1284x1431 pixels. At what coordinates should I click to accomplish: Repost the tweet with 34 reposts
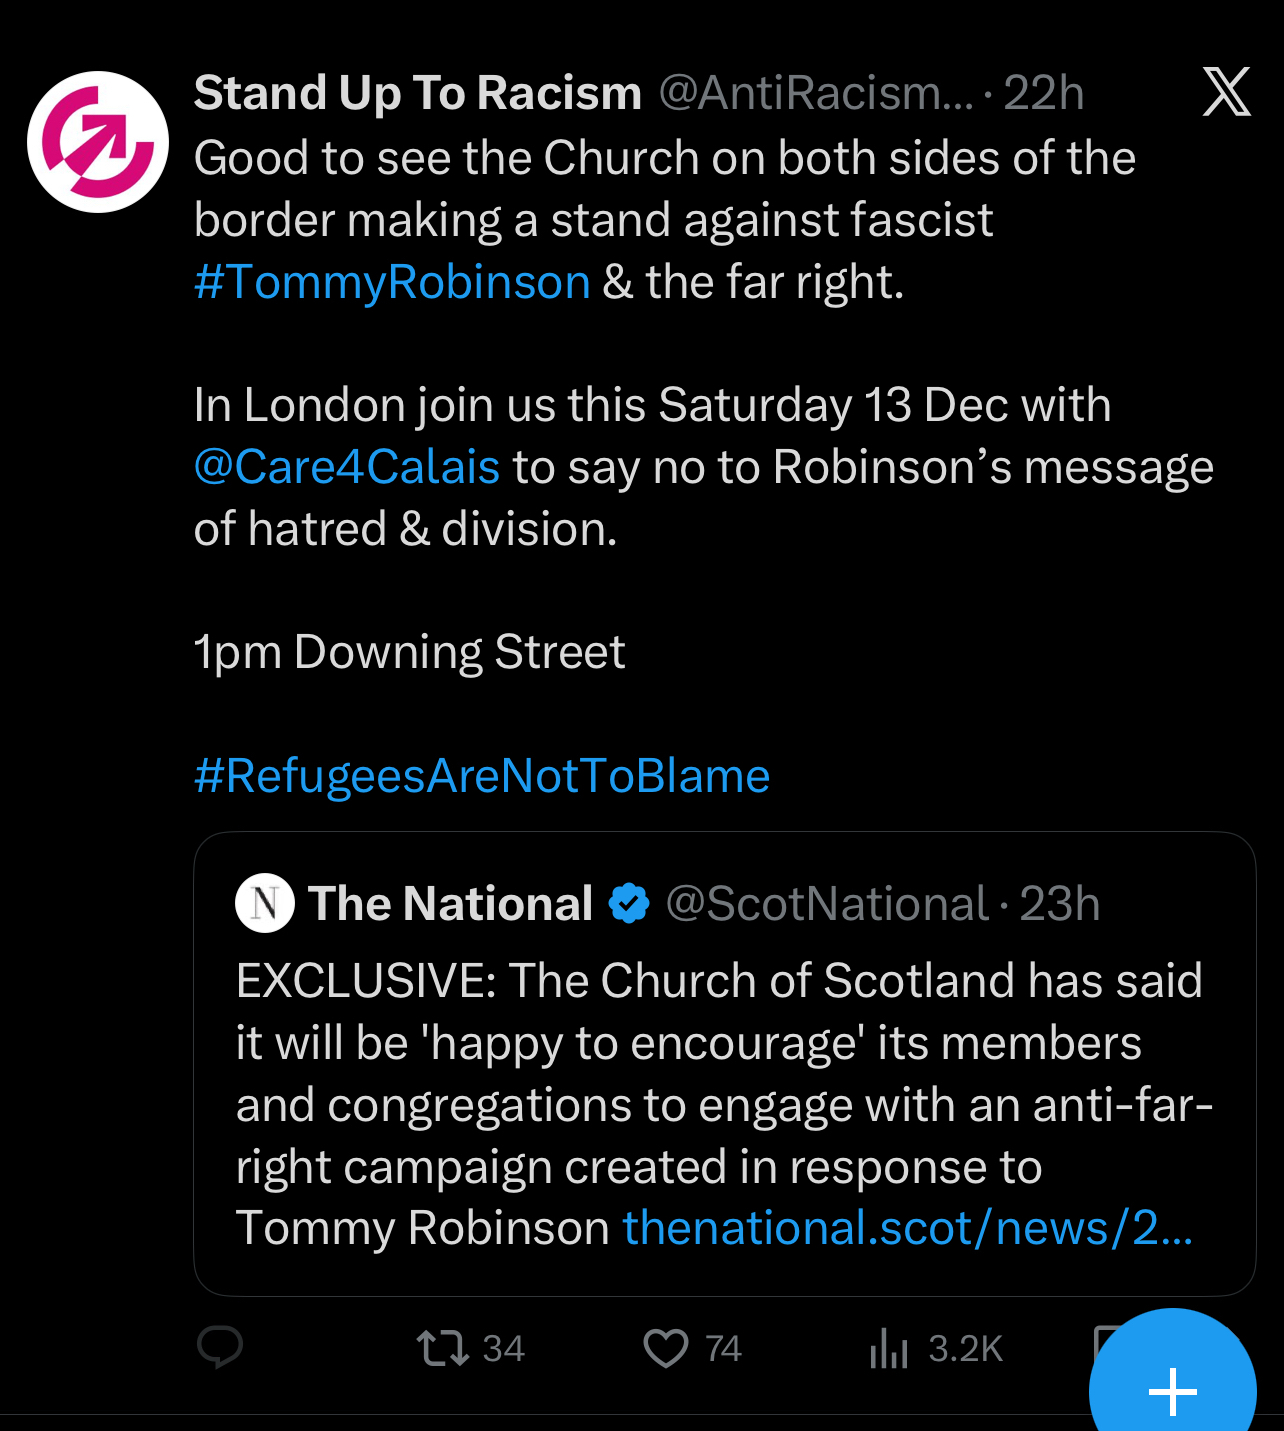(443, 1347)
